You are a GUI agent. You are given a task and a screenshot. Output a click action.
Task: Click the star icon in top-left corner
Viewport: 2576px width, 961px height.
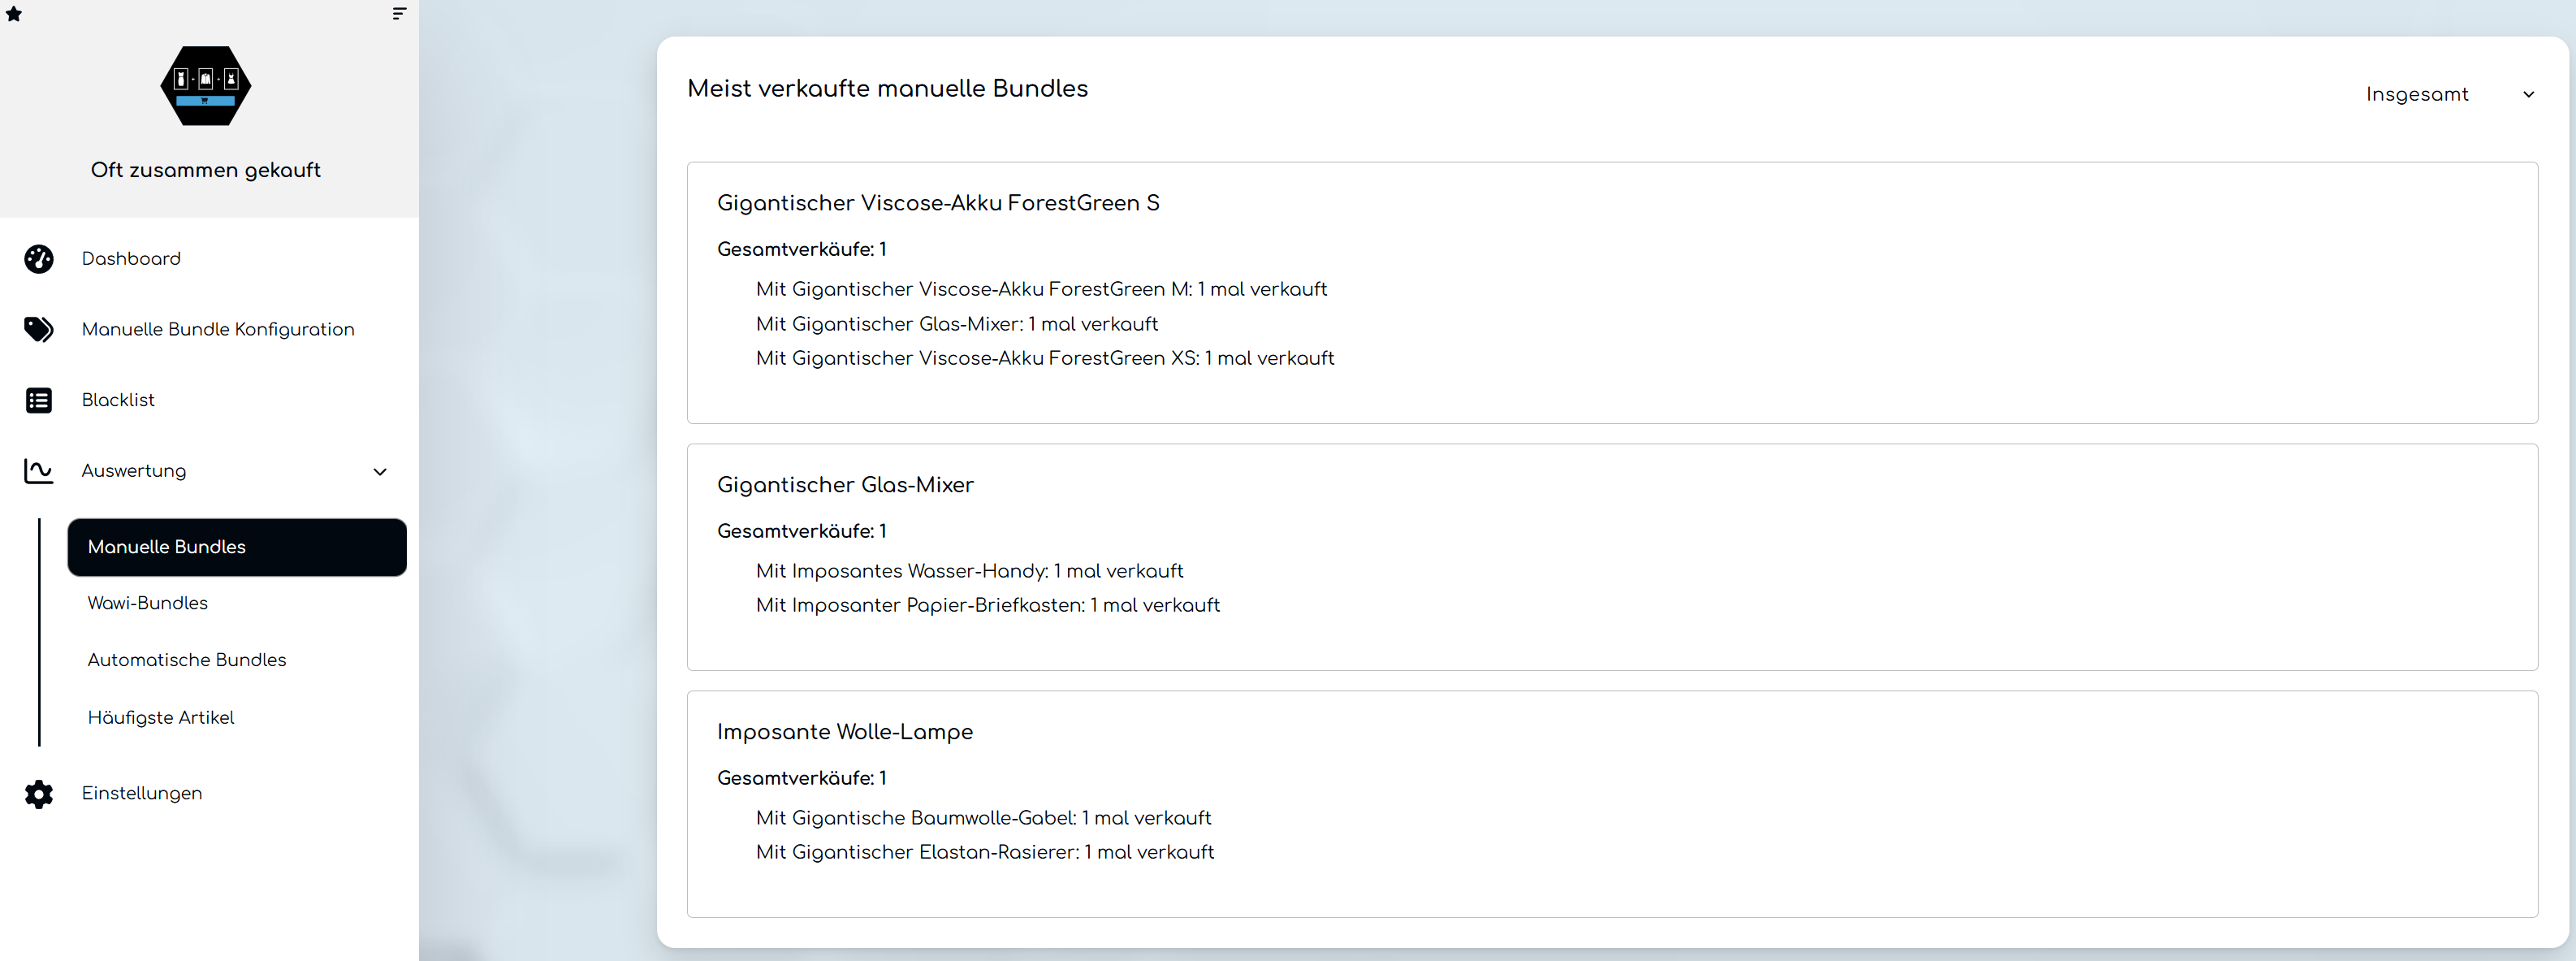click(14, 14)
